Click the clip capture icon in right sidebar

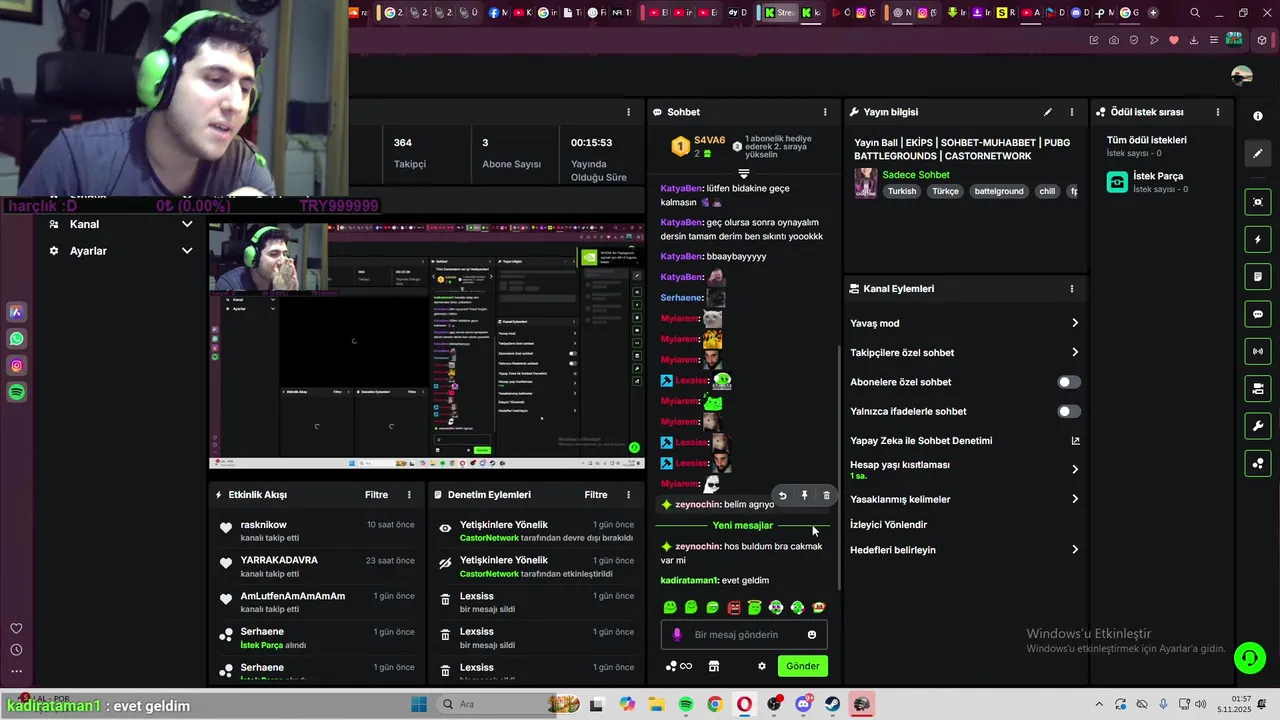tap(1258, 202)
